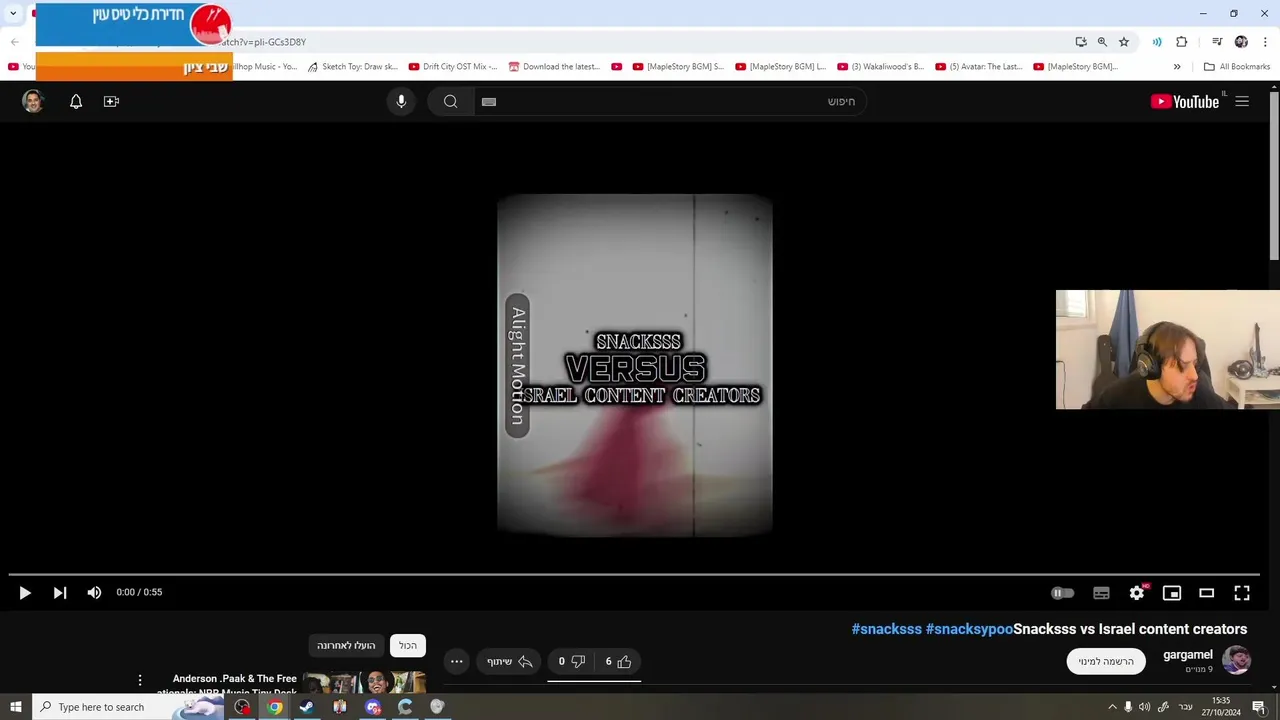1280x720 pixels.
Task: Open the YouTube hamburger guide menu
Action: click(x=1242, y=101)
